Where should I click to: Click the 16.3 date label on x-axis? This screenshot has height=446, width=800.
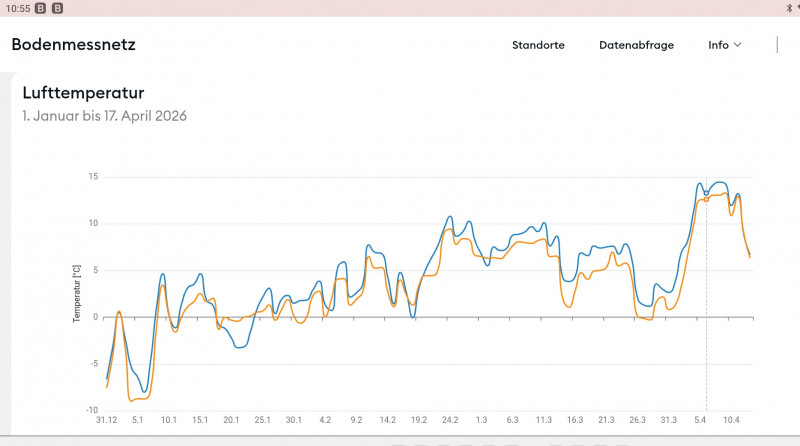(x=575, y=420)
